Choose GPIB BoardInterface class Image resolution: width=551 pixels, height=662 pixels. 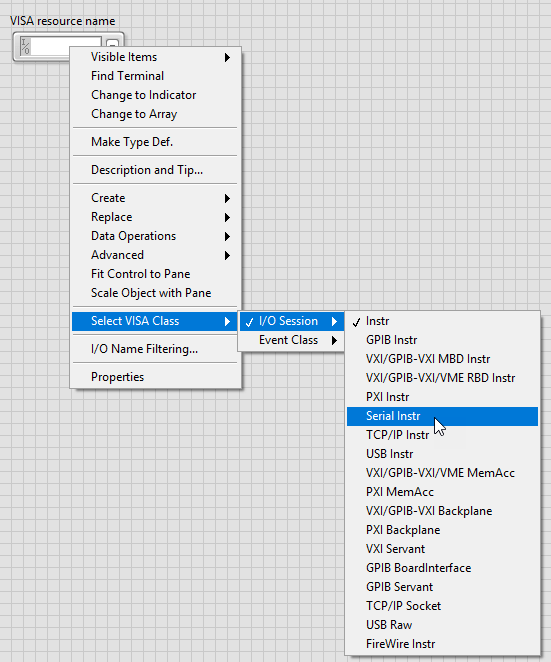pos(442,568)
